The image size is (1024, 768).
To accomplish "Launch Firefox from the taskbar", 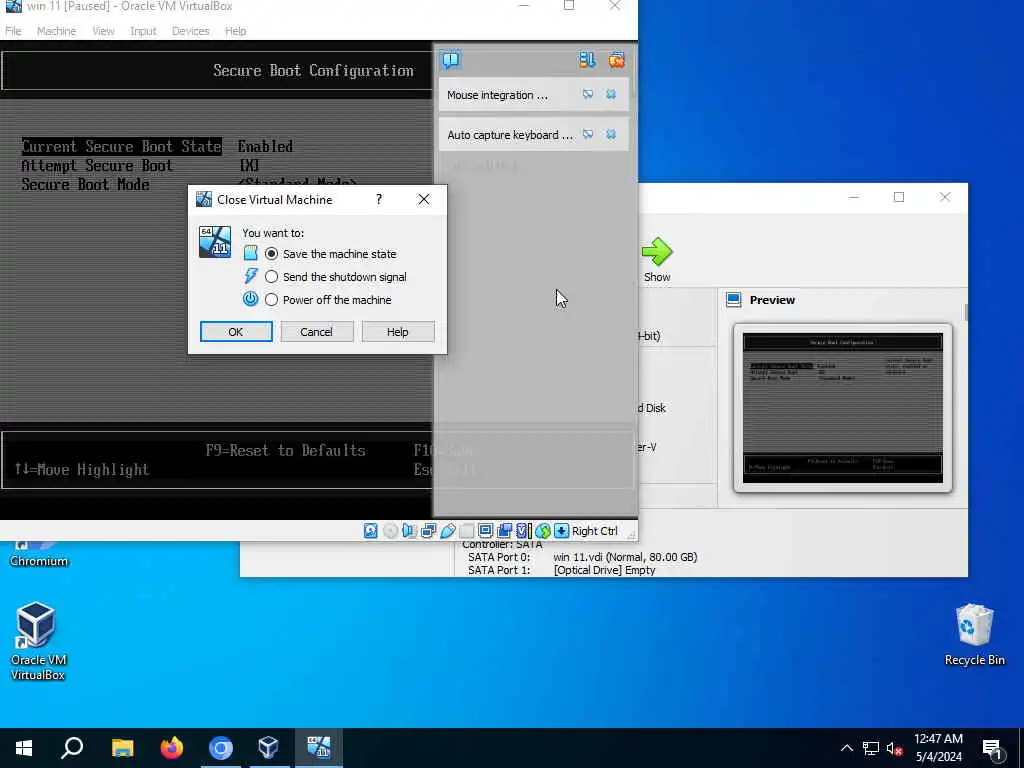I will (x=172, y=748).
